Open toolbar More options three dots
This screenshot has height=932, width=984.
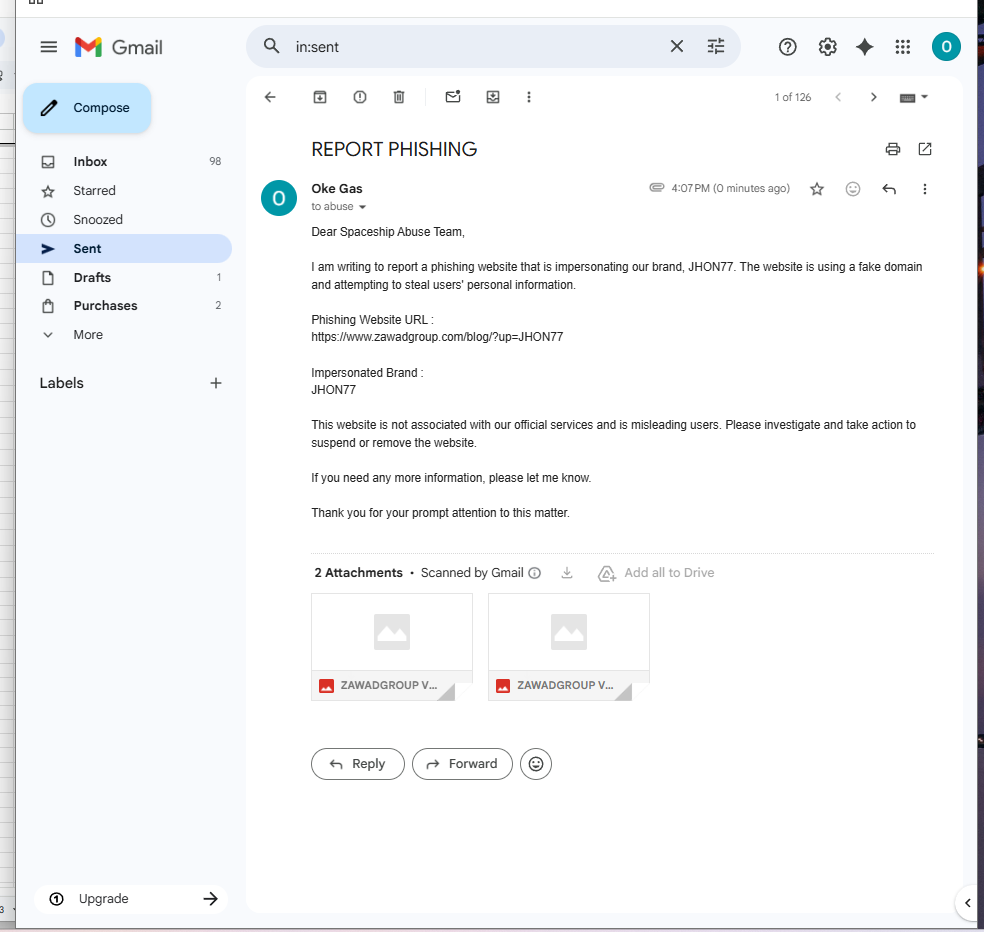tap(529, 97)
